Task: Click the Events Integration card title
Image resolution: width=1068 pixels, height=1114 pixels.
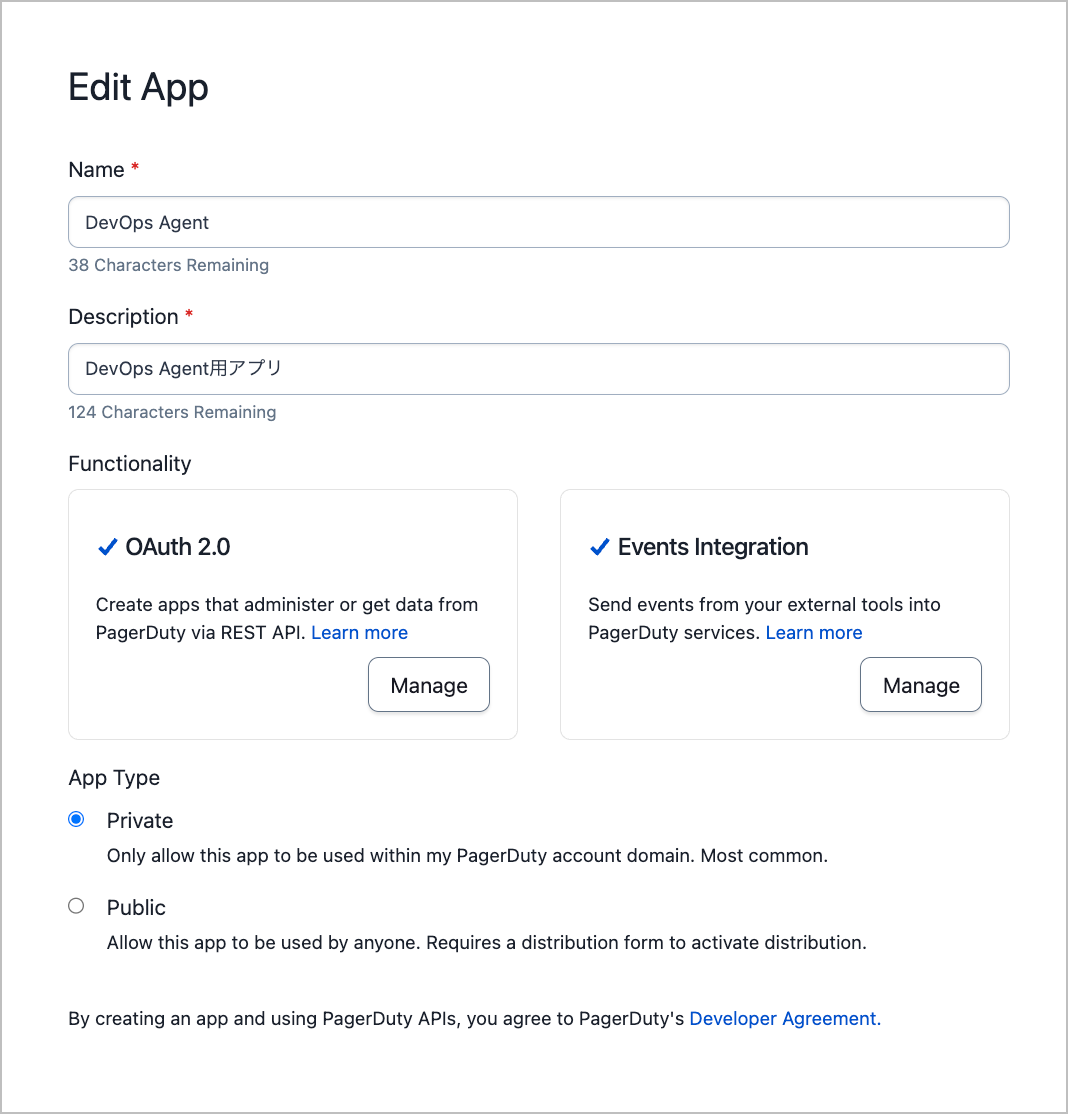Action: (713, 547)
